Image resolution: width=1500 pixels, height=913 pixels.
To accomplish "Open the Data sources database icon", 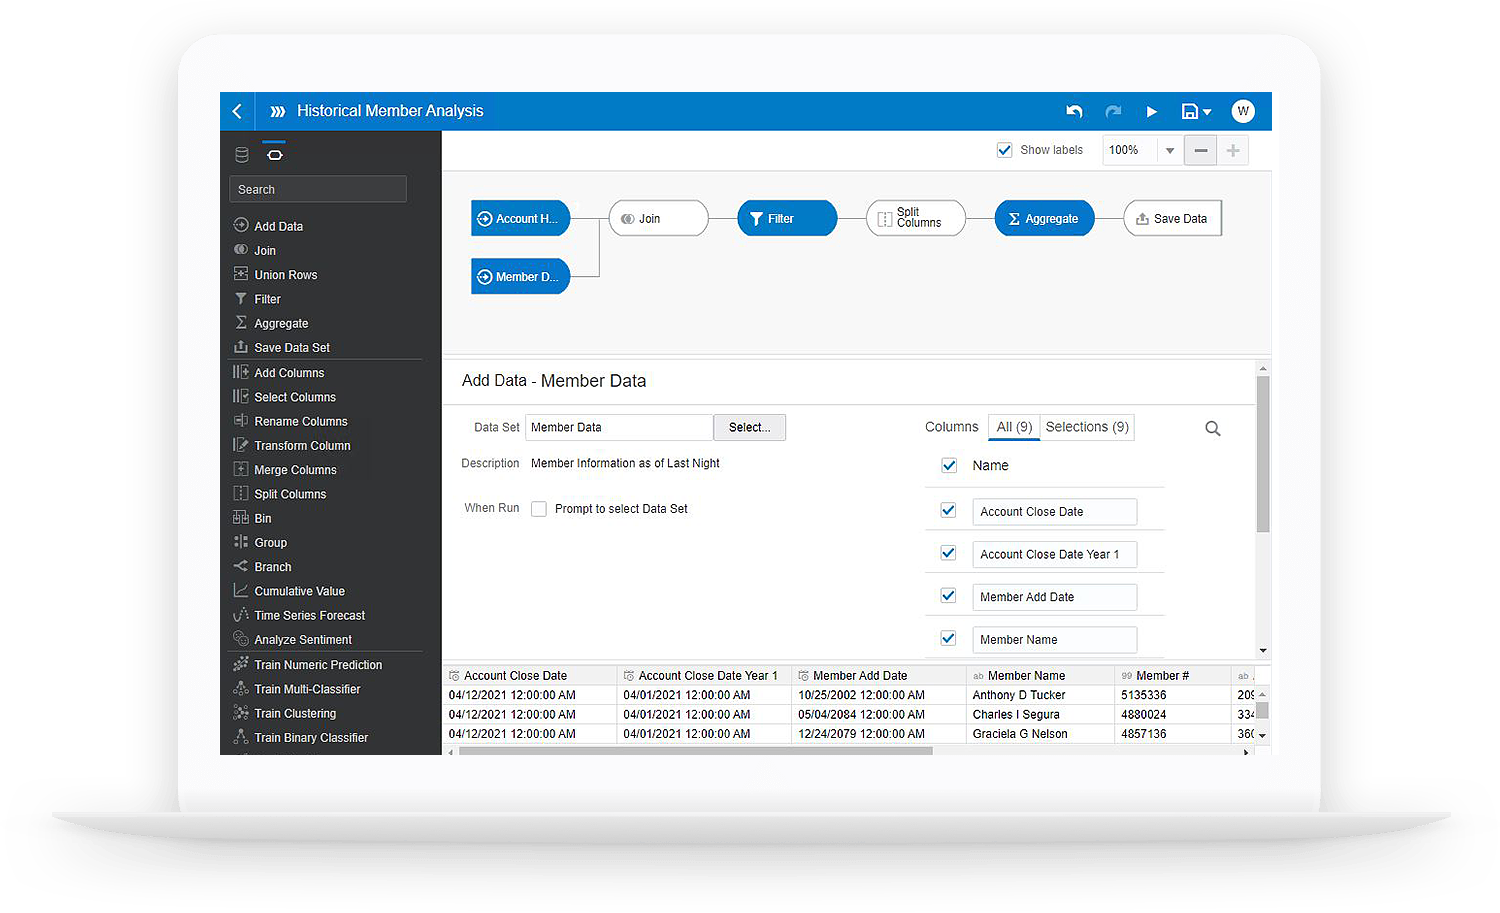I will click(242, 155).
